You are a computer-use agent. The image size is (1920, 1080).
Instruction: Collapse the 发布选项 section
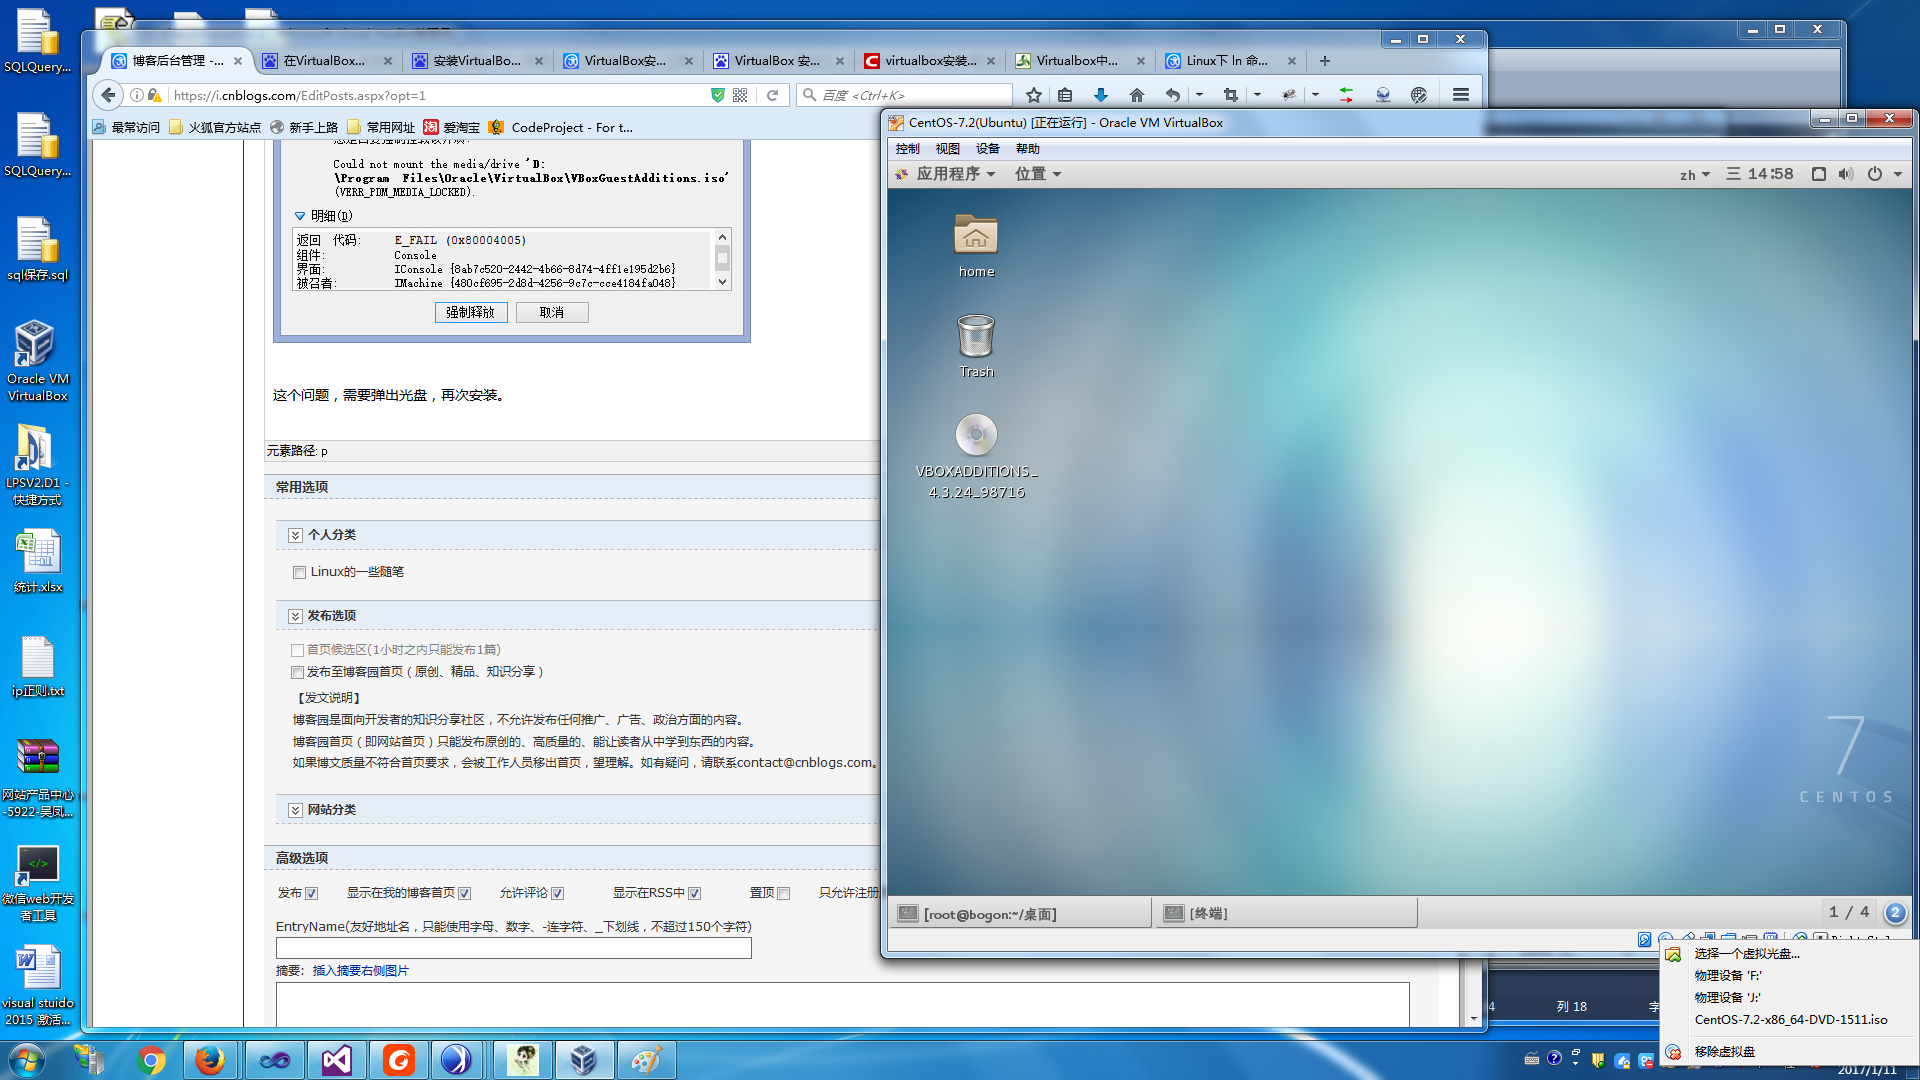click(295, 617)
